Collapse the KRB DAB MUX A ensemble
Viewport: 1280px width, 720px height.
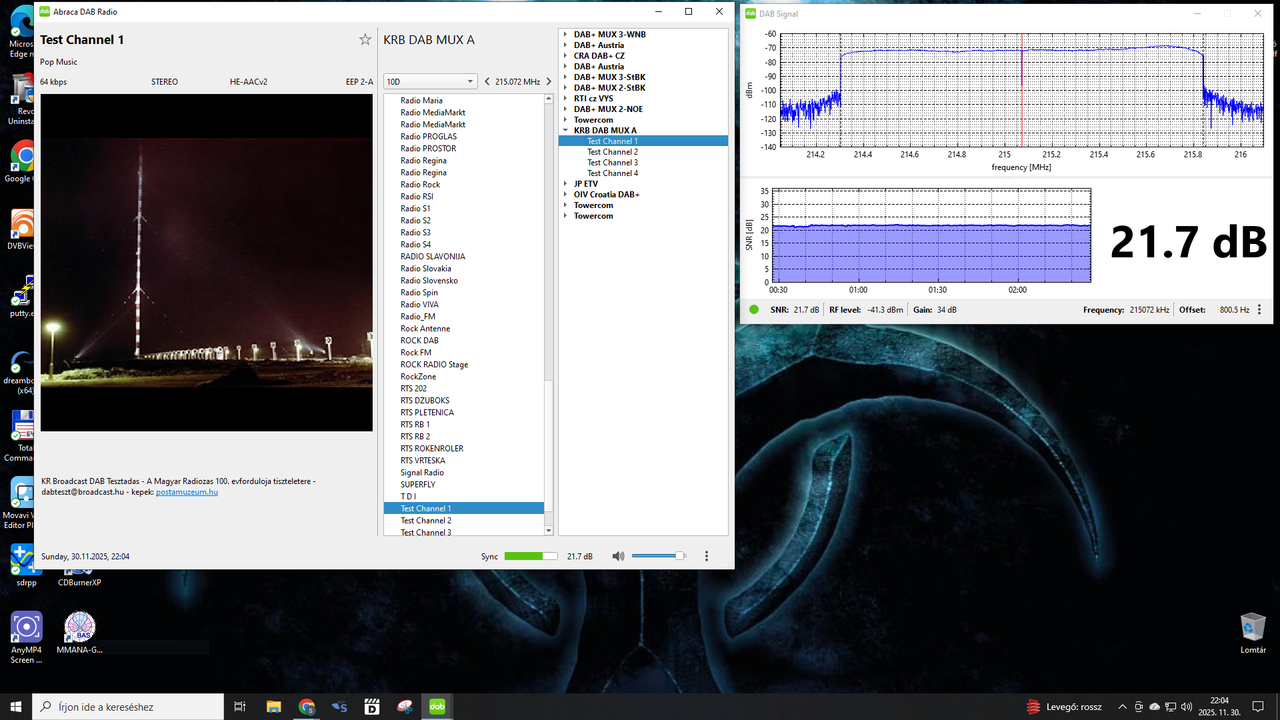tap(565, 131)
